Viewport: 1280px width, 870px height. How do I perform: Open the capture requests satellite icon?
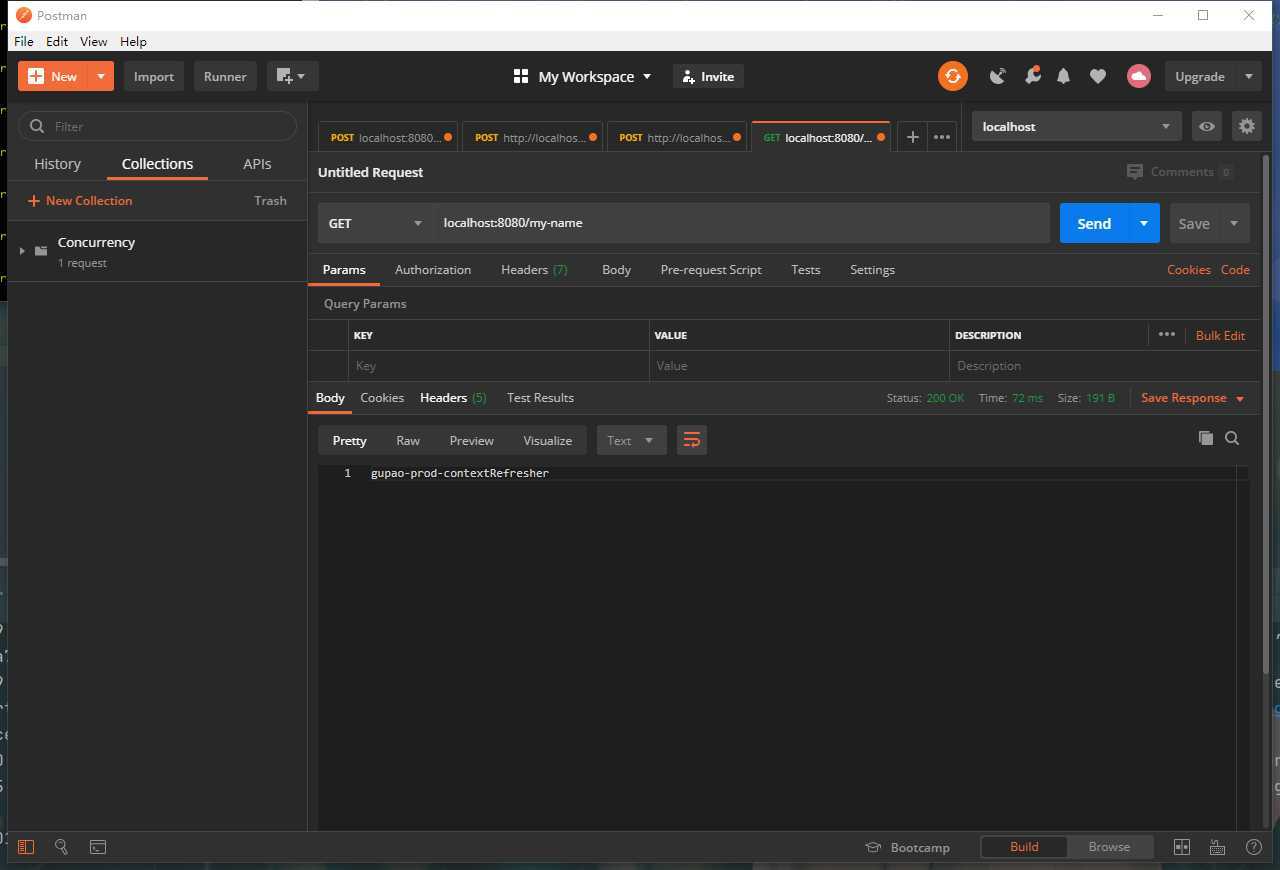point(997,76)
